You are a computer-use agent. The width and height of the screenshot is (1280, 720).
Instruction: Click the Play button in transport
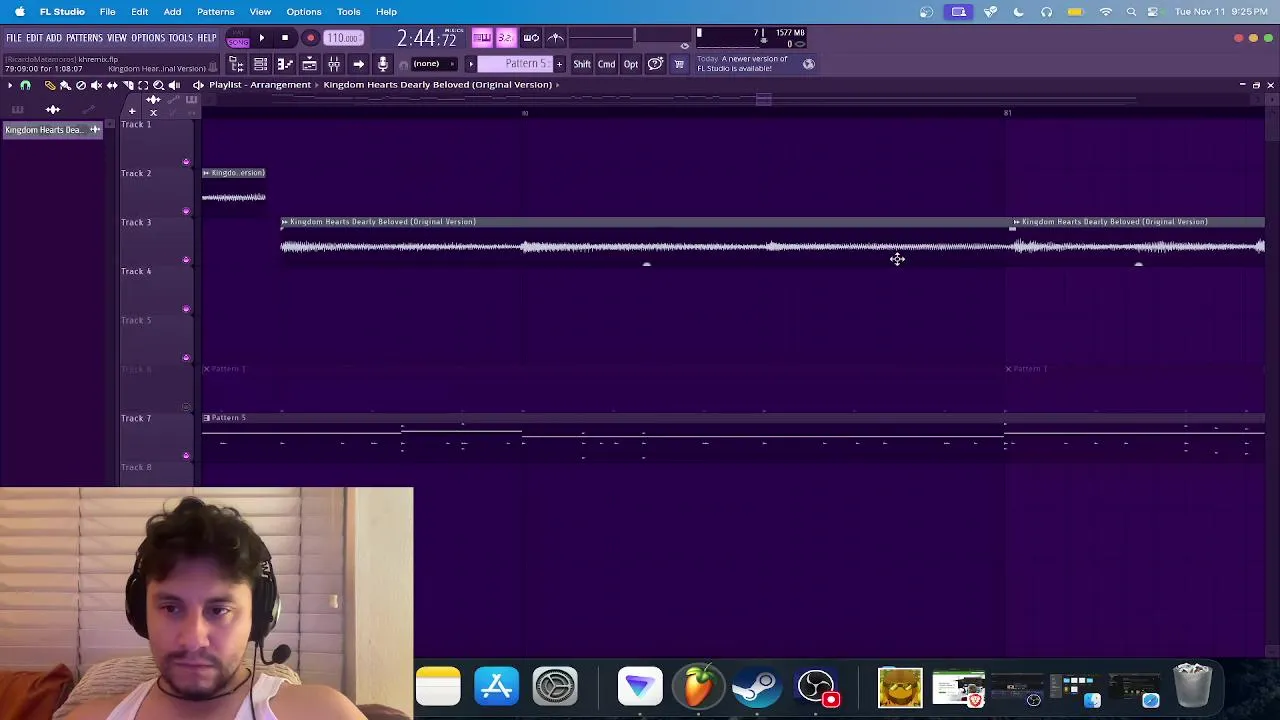(262, 38)
